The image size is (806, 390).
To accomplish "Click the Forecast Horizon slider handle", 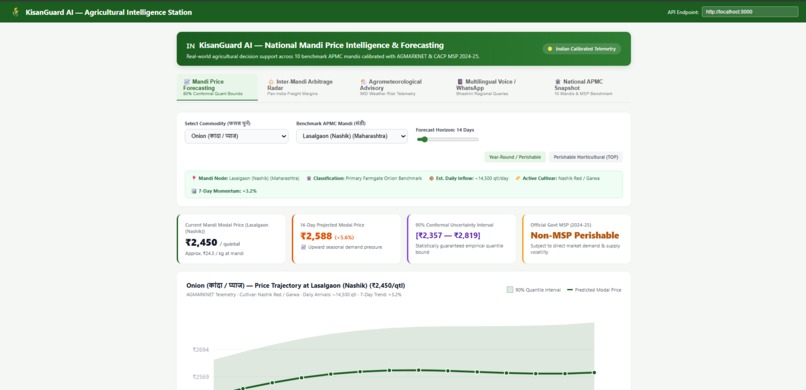I will (x=424, y=139).
